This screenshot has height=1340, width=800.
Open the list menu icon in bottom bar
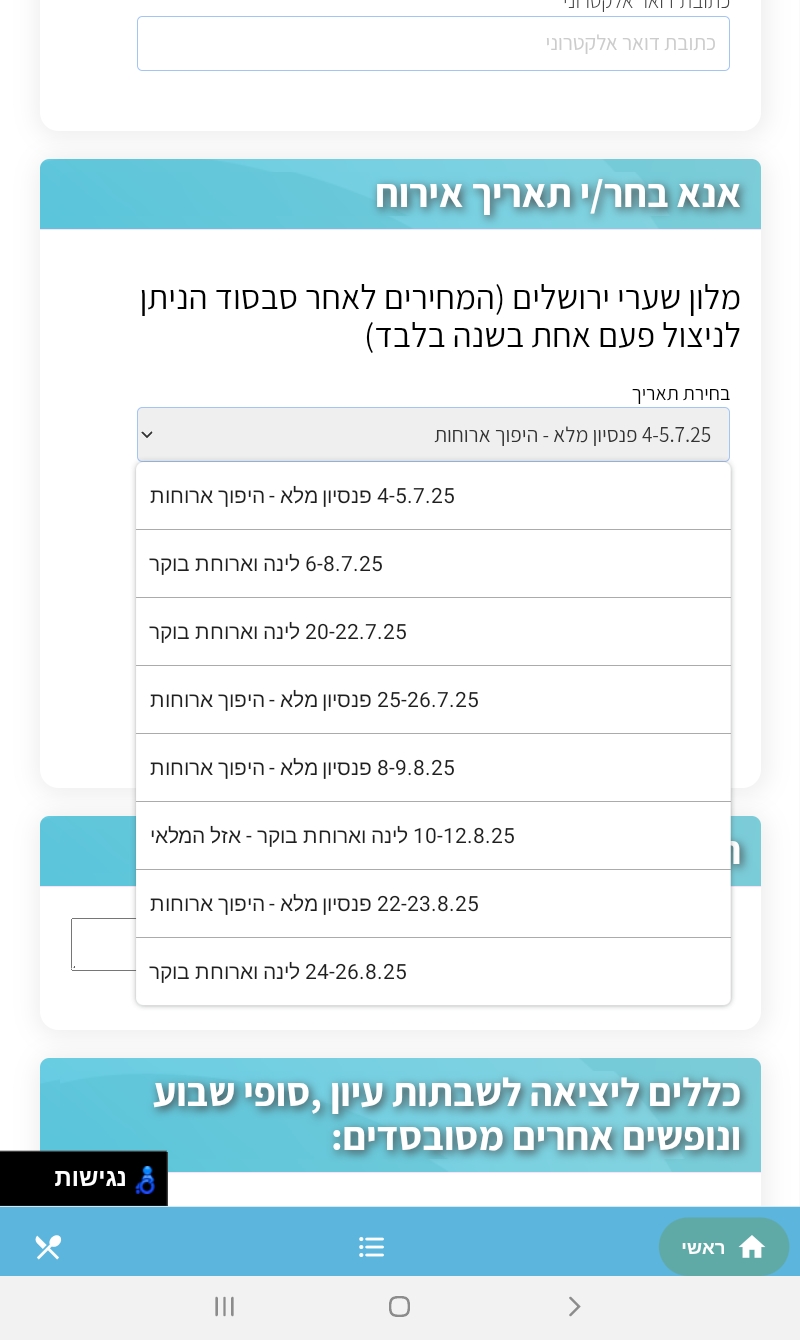point(371,1247)
